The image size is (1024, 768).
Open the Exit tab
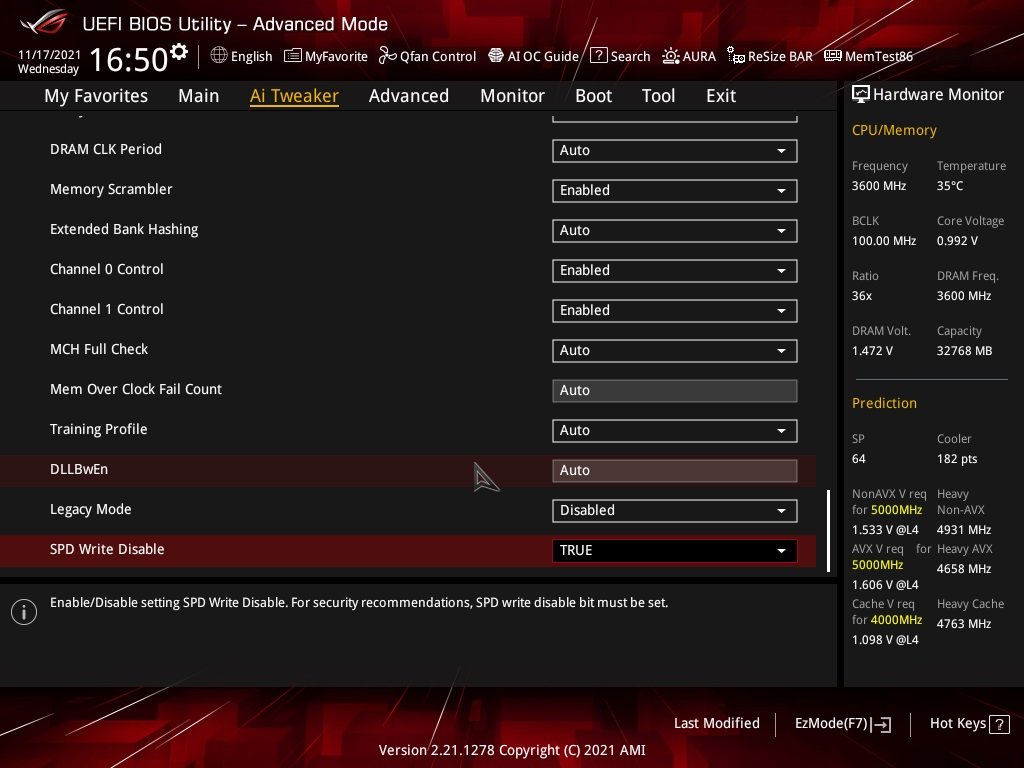(721, 95)
